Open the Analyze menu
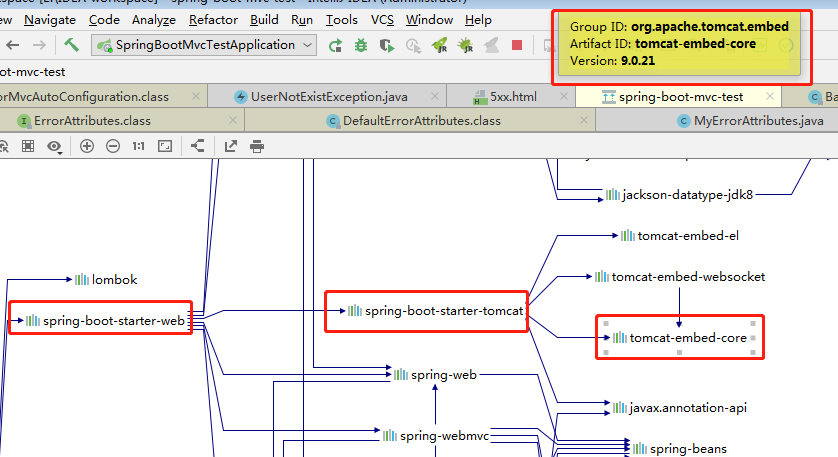838x457 pixels. point(154,20)
